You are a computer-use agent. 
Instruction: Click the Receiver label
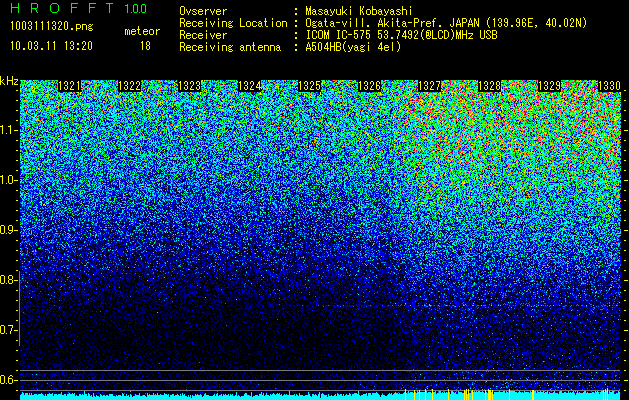203,35
